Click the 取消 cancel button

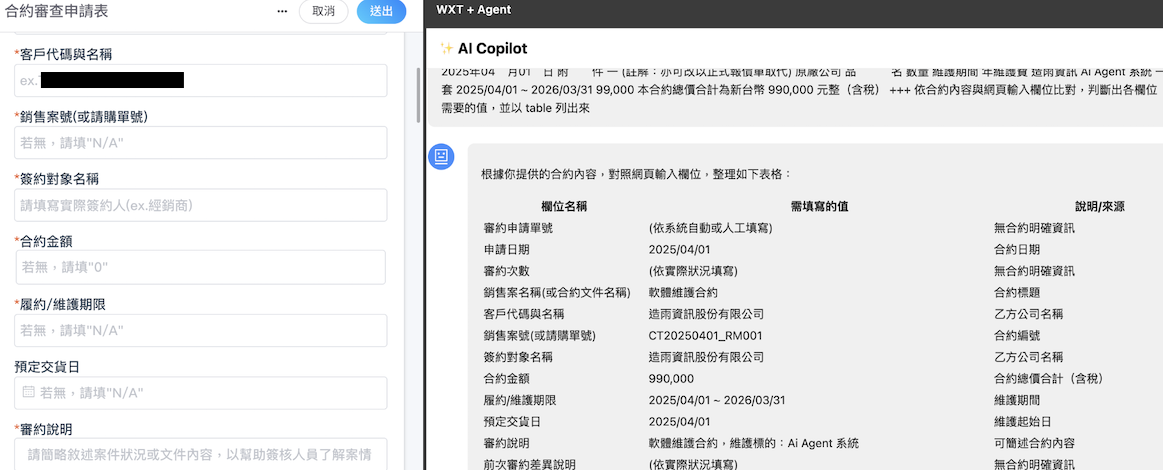point(323,11)
